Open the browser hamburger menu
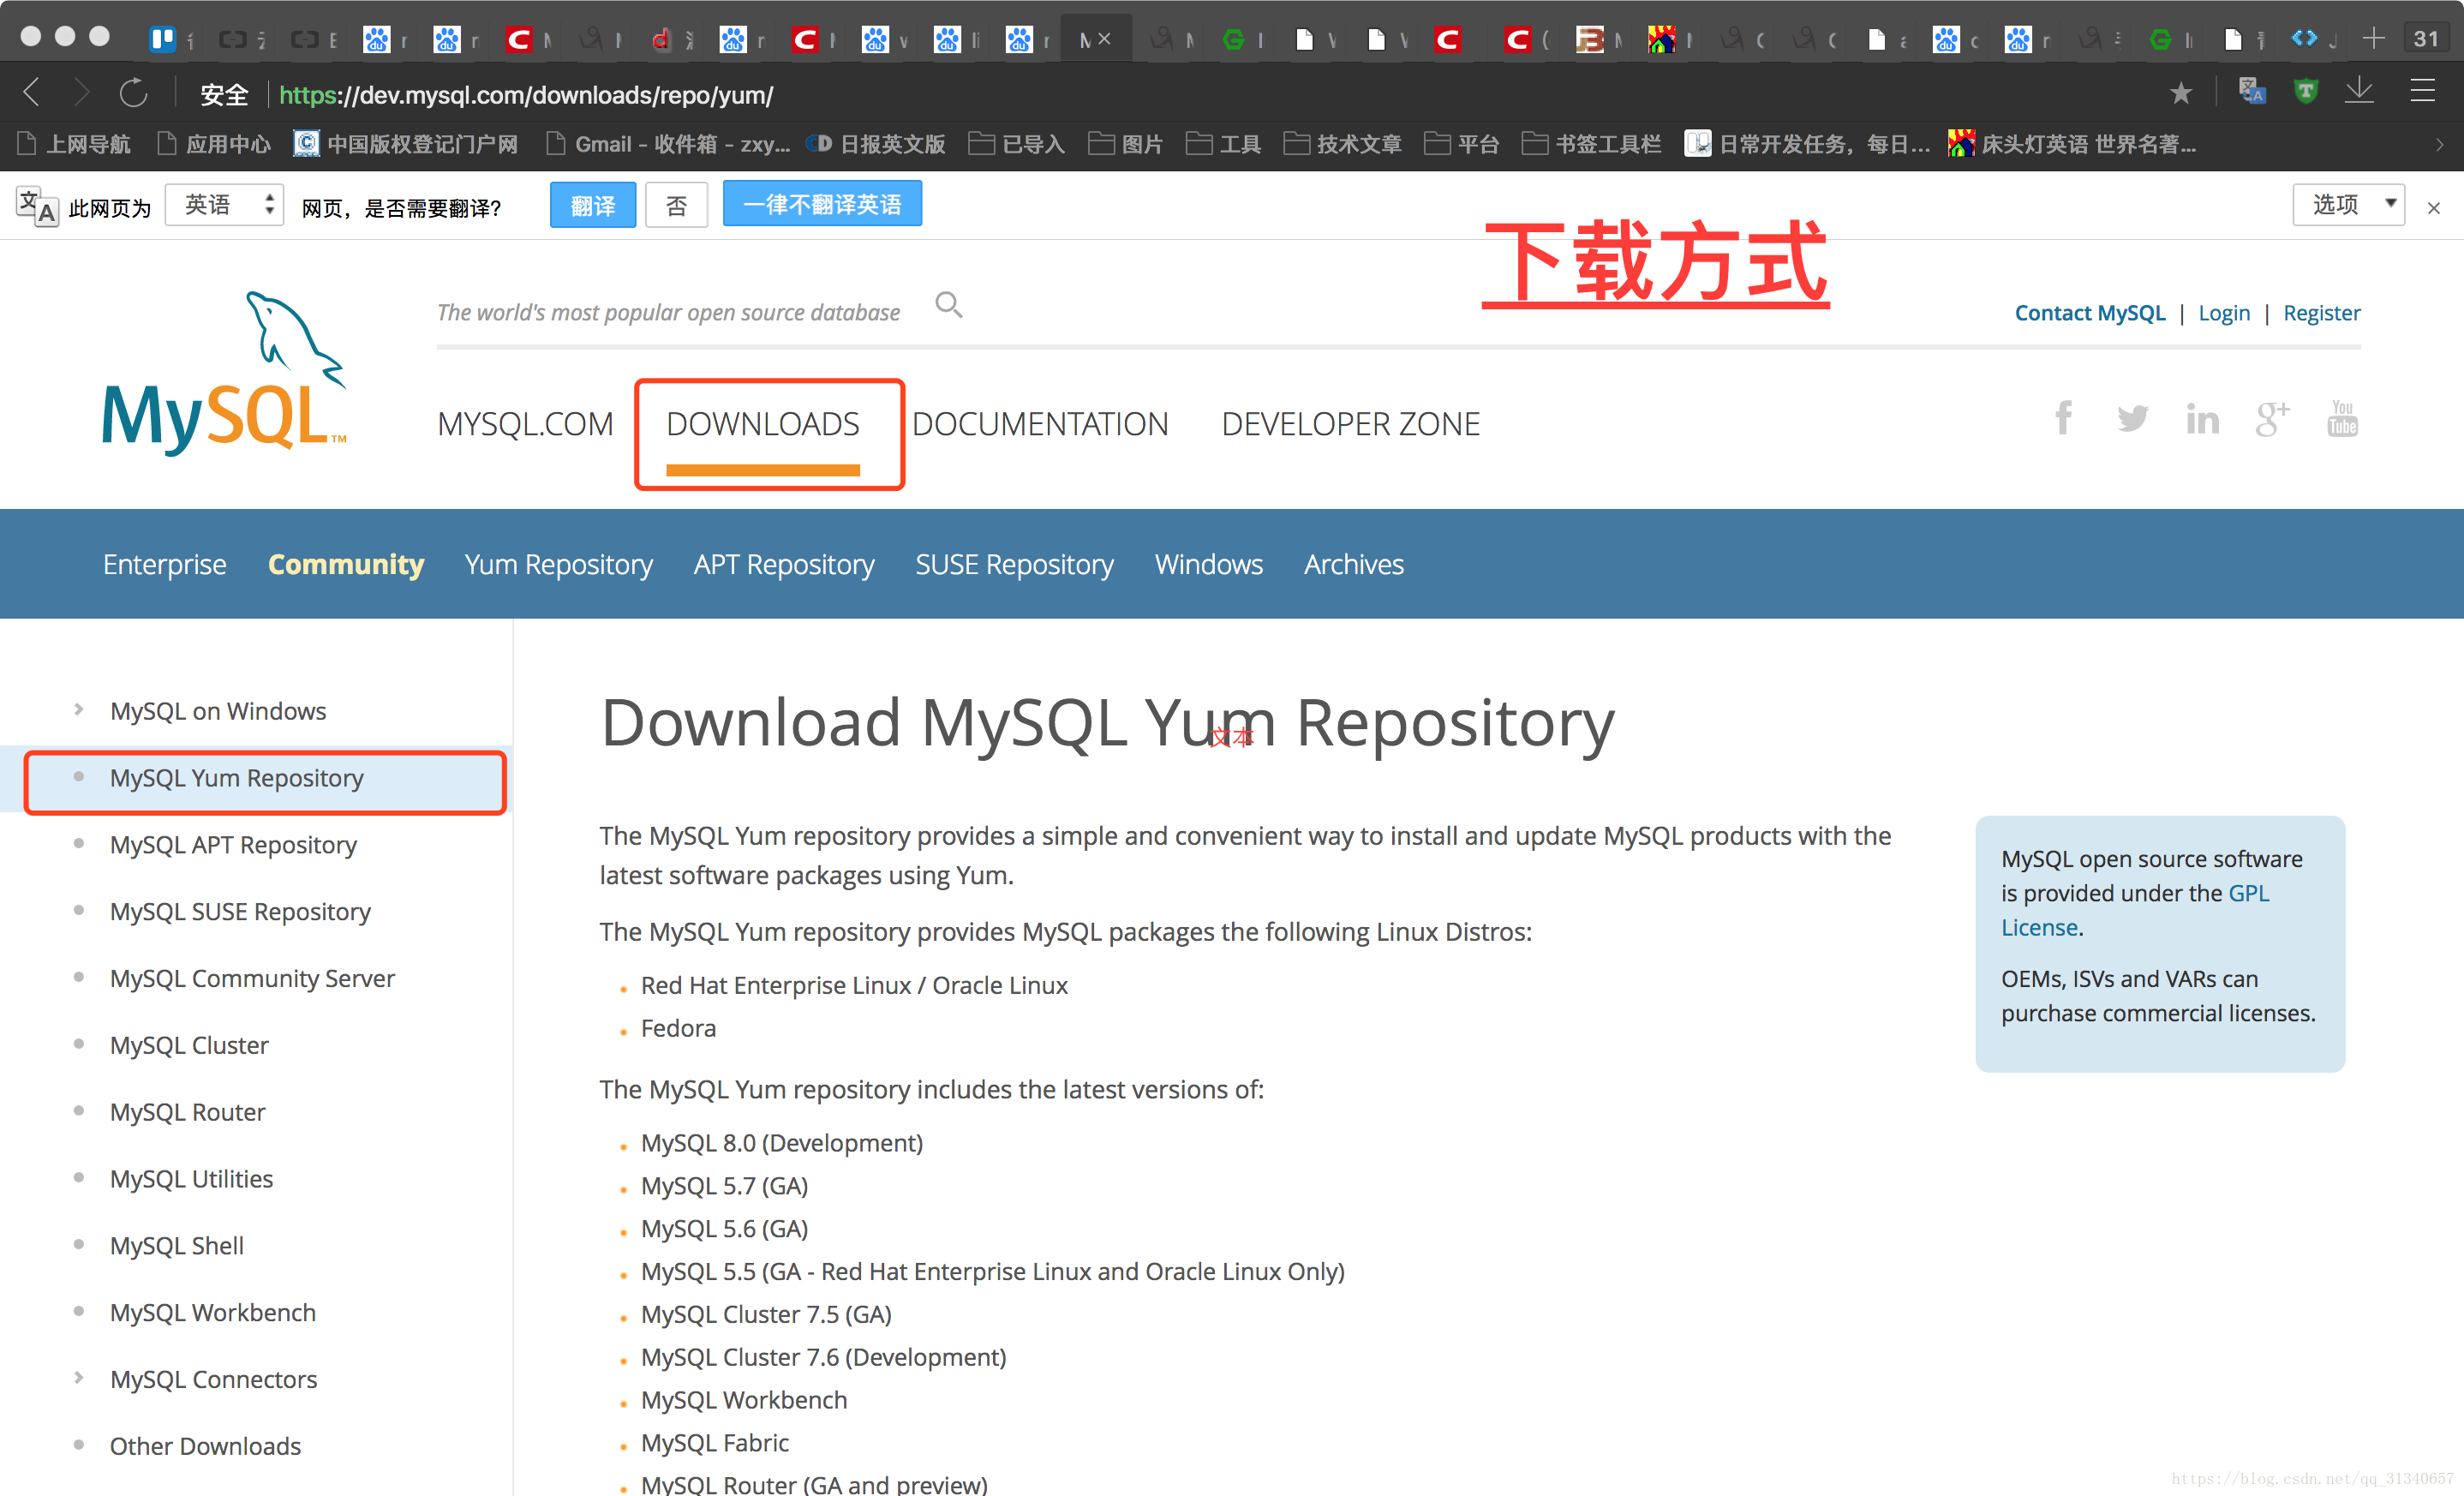The image size is (2464, 1496). (x=2422, y=91)
